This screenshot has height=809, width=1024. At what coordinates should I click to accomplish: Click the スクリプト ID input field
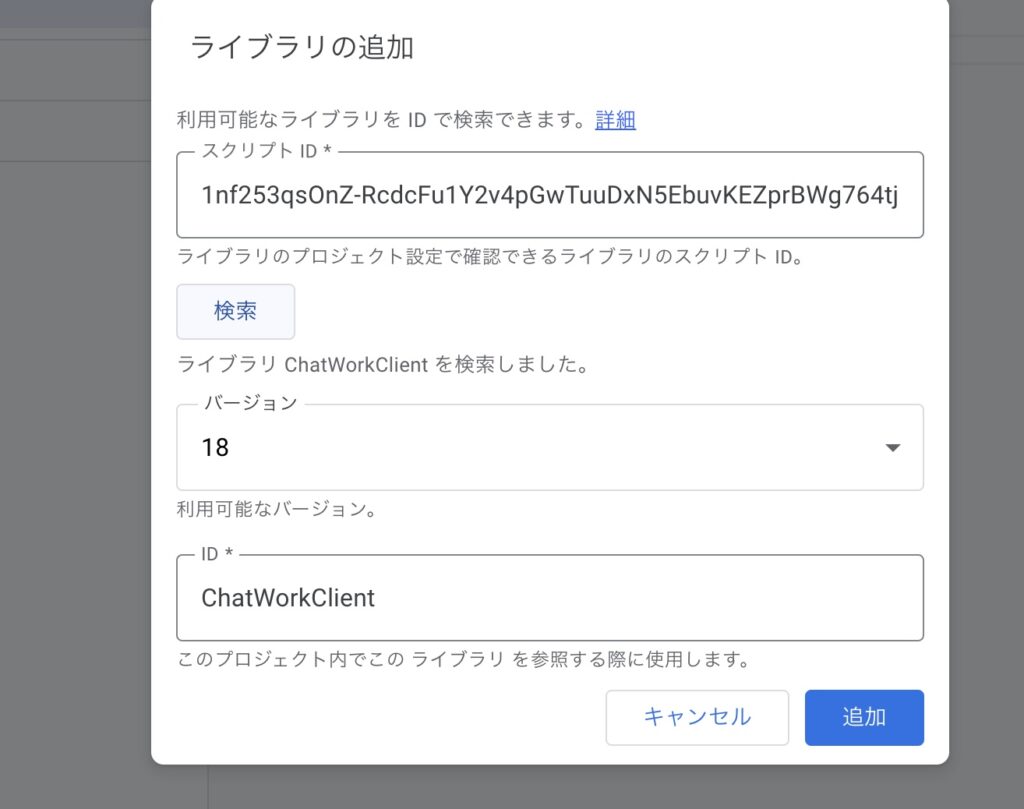(549, 195)
